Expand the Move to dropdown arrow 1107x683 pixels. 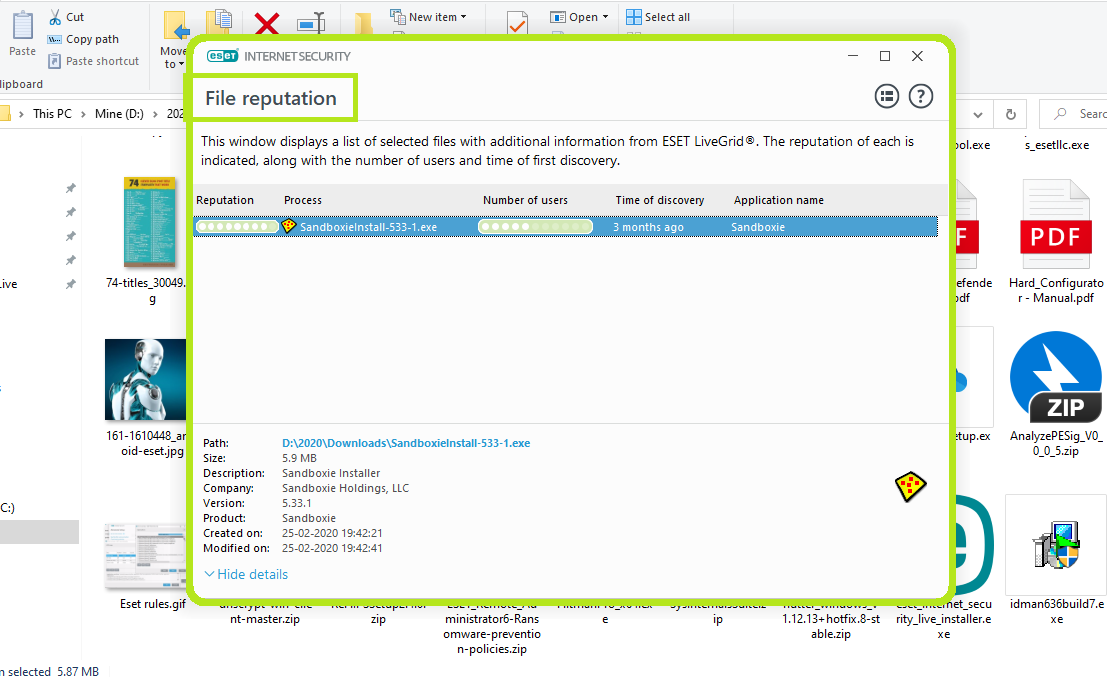[181, 64]
